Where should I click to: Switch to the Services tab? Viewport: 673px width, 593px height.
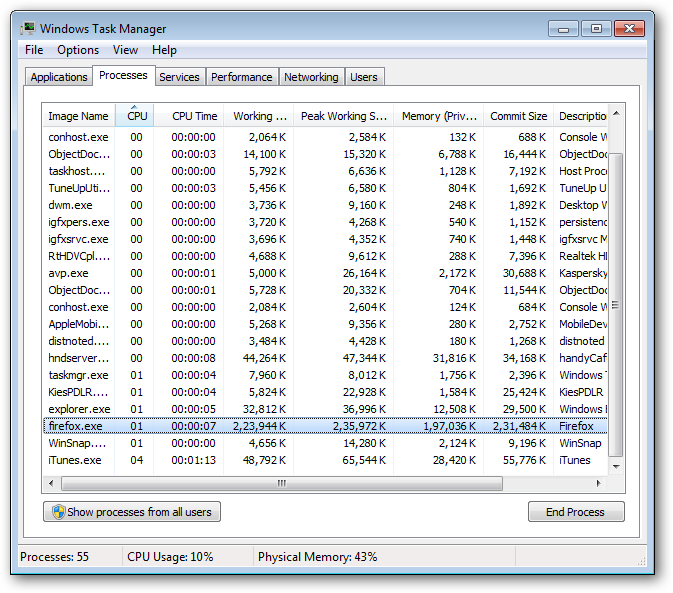point(179,77)
